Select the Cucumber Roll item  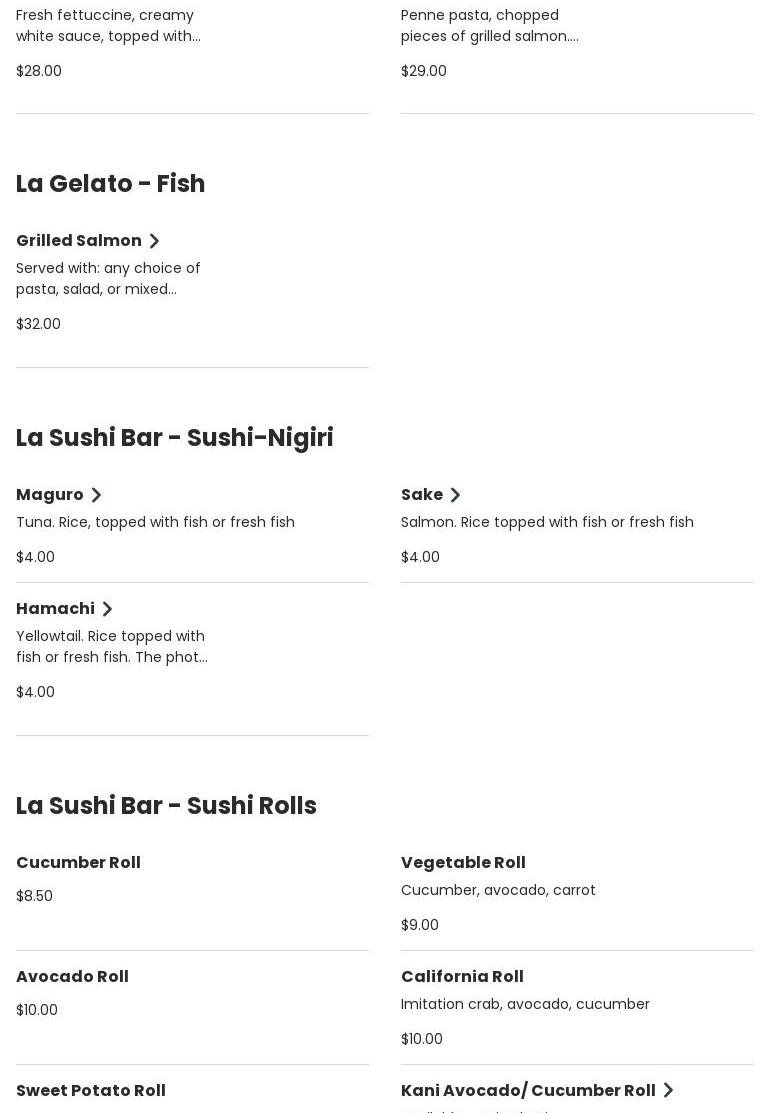(x=78, y=863)
